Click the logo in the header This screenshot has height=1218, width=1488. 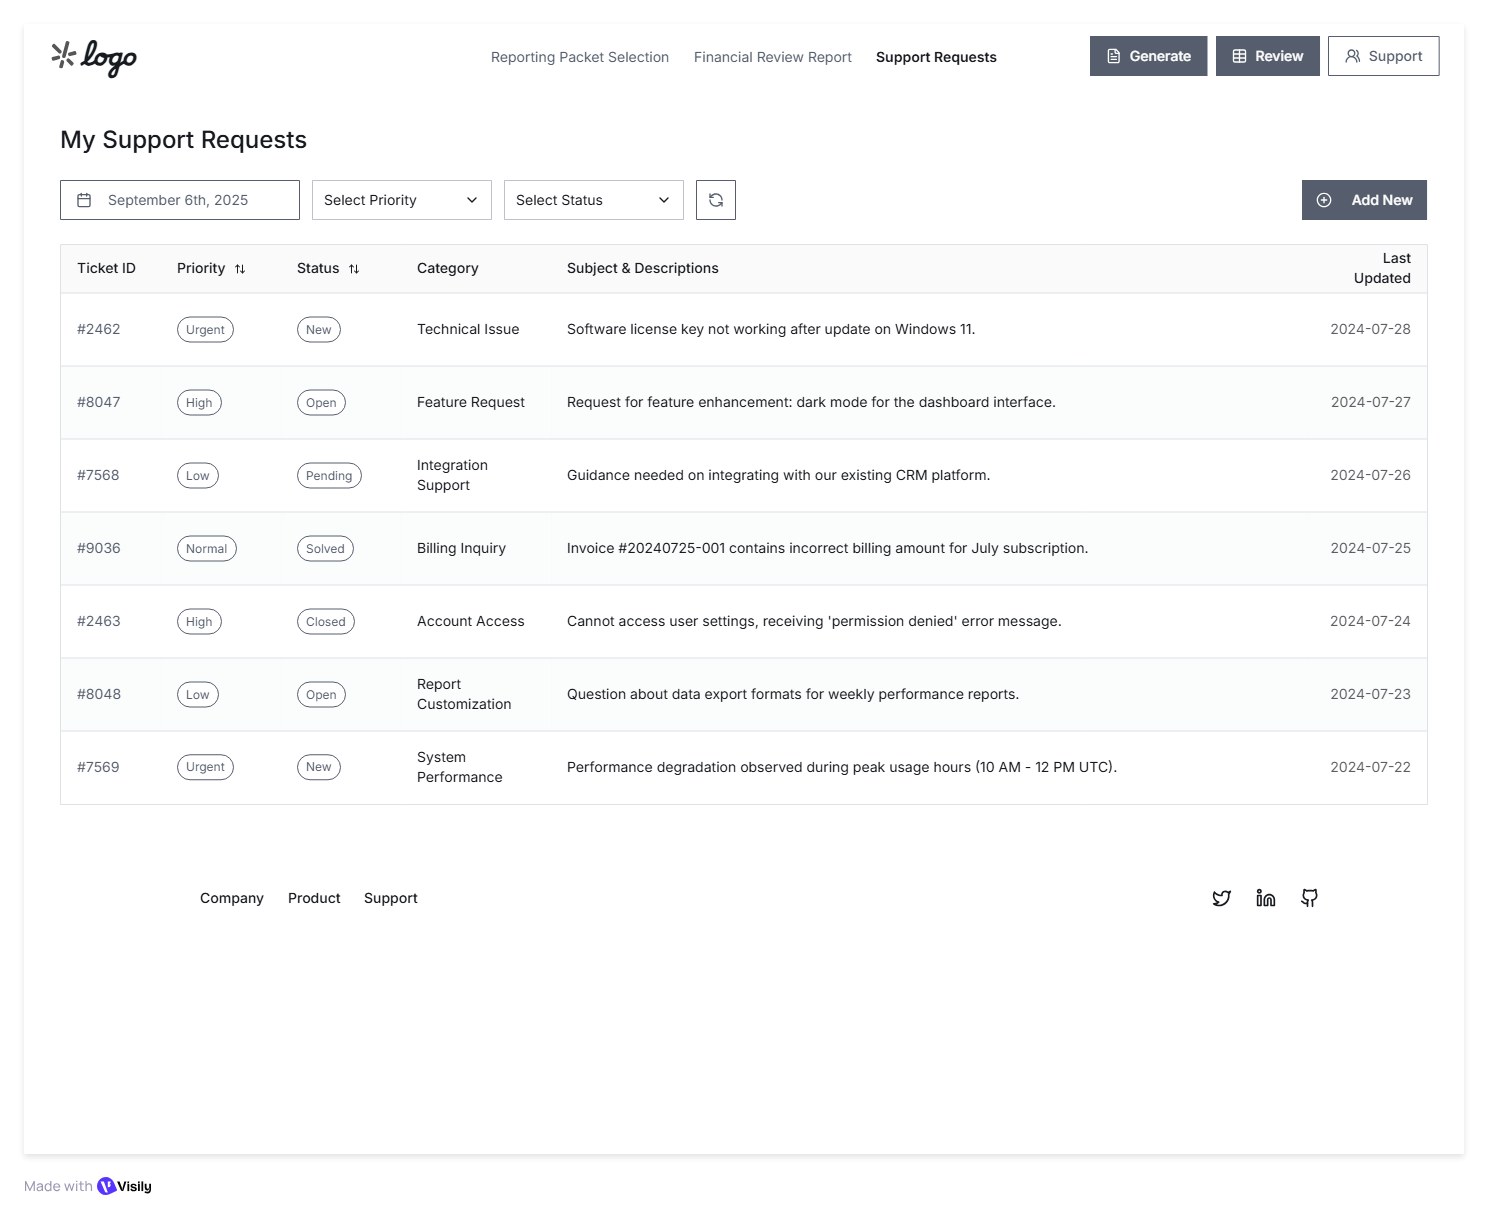(94, 57)
